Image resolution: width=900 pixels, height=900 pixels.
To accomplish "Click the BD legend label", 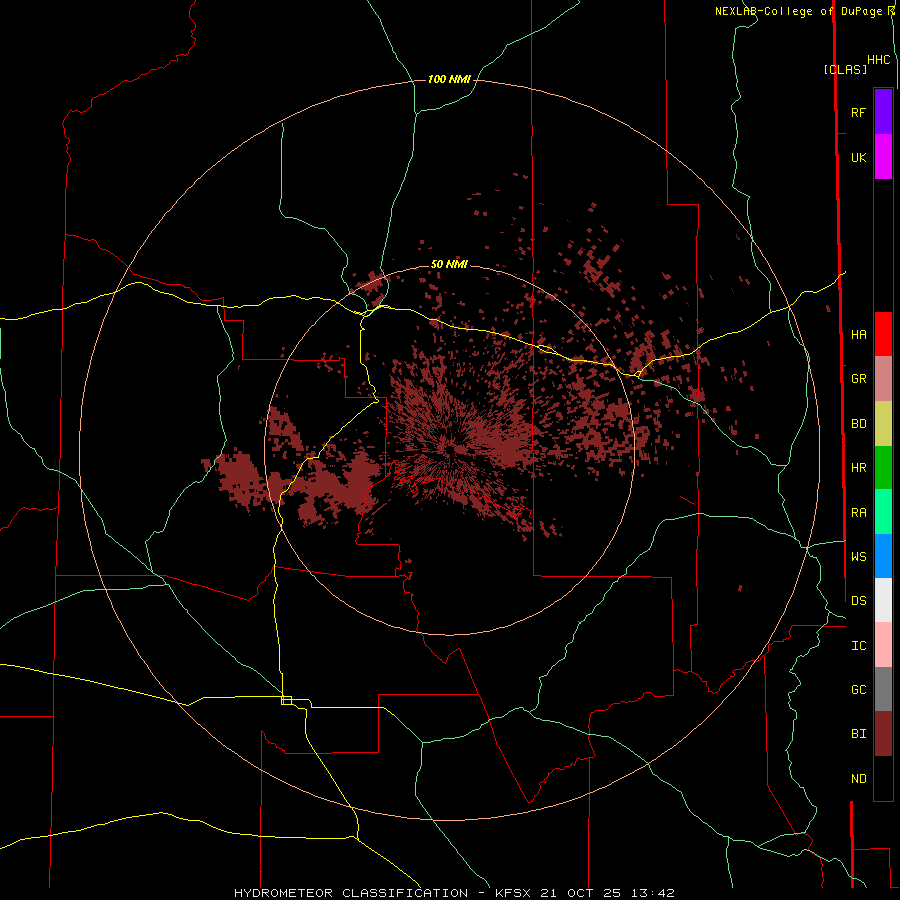I will click(x=859, y=424).
